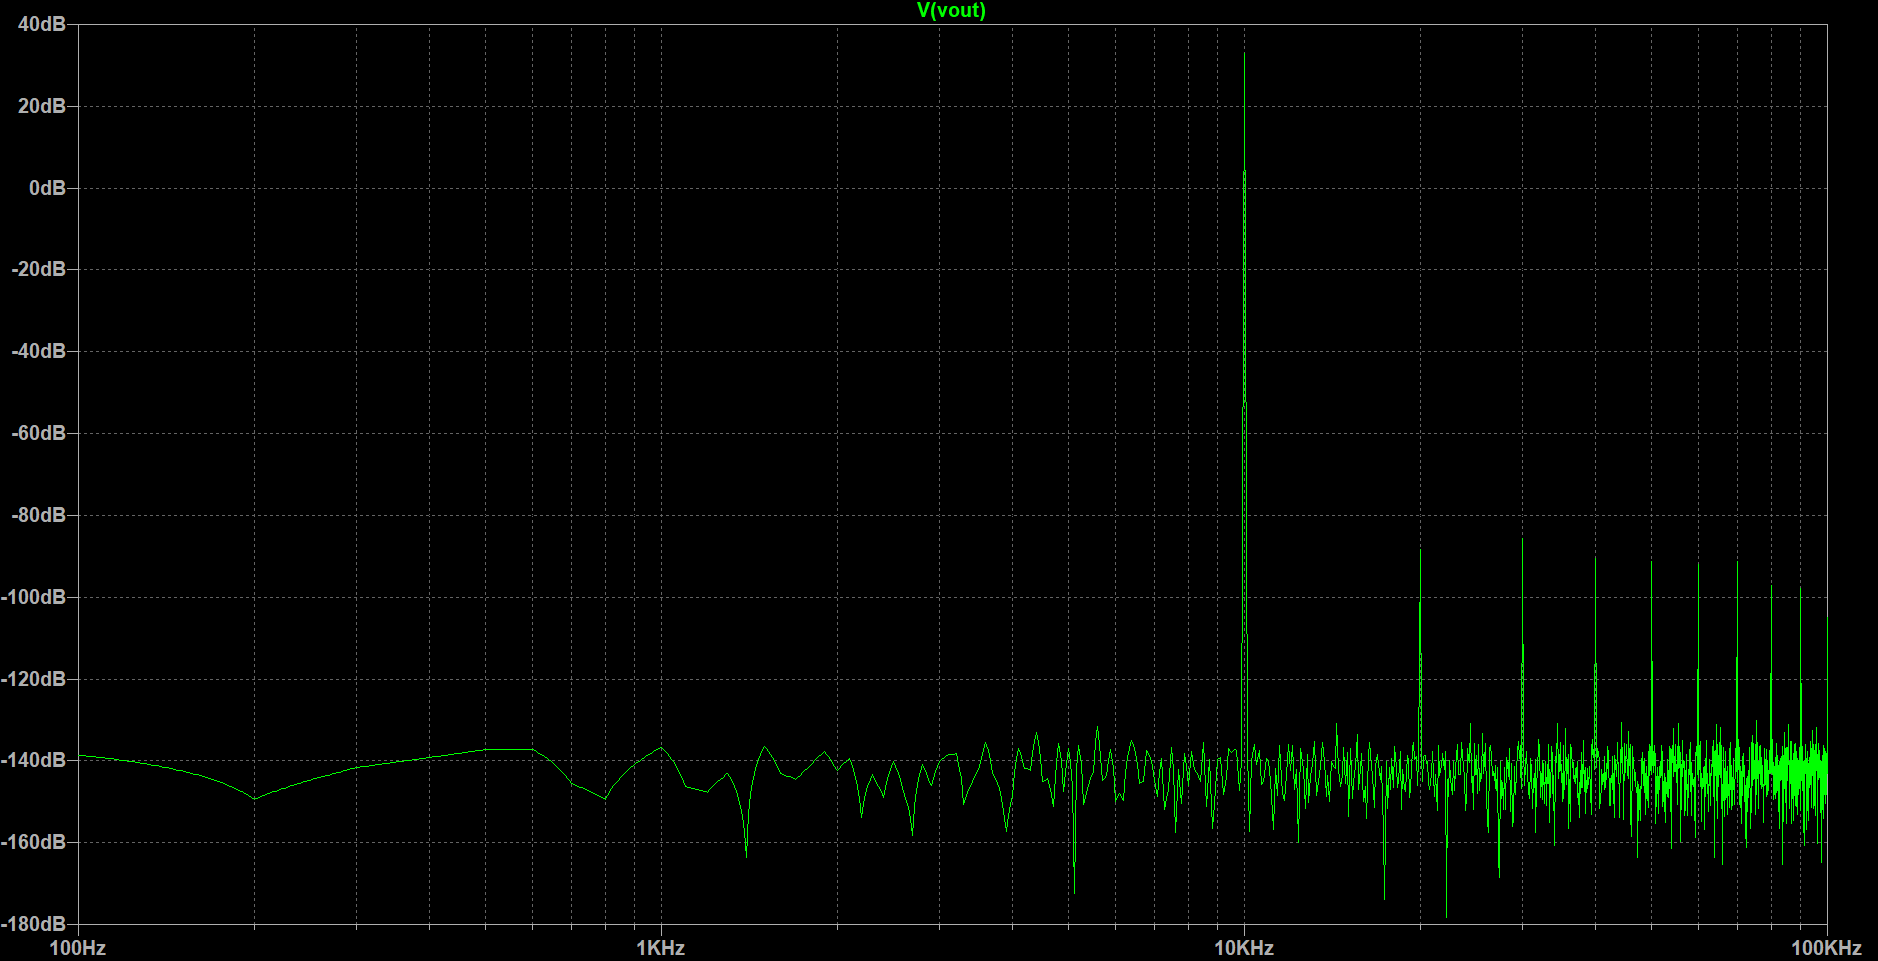
Task: Click the -180dB axis label
Action: 33,924
